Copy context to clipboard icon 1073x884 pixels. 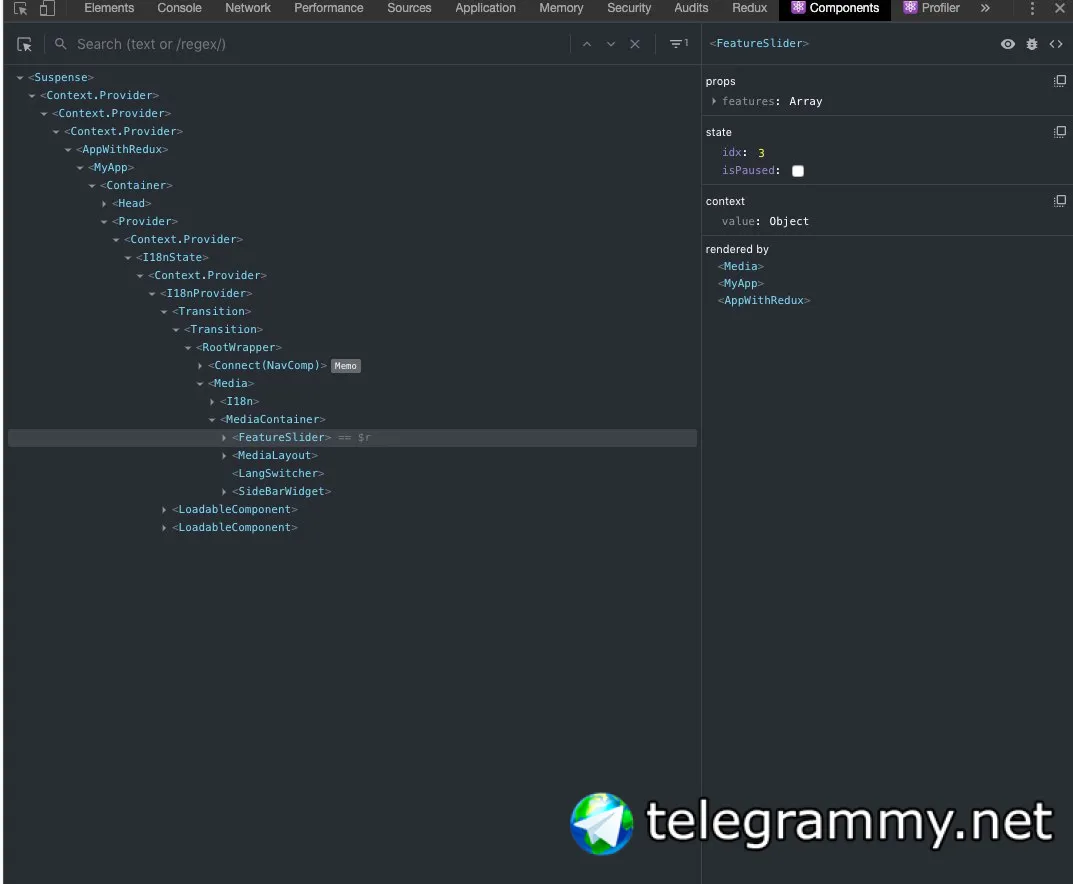click(1059, 200)
